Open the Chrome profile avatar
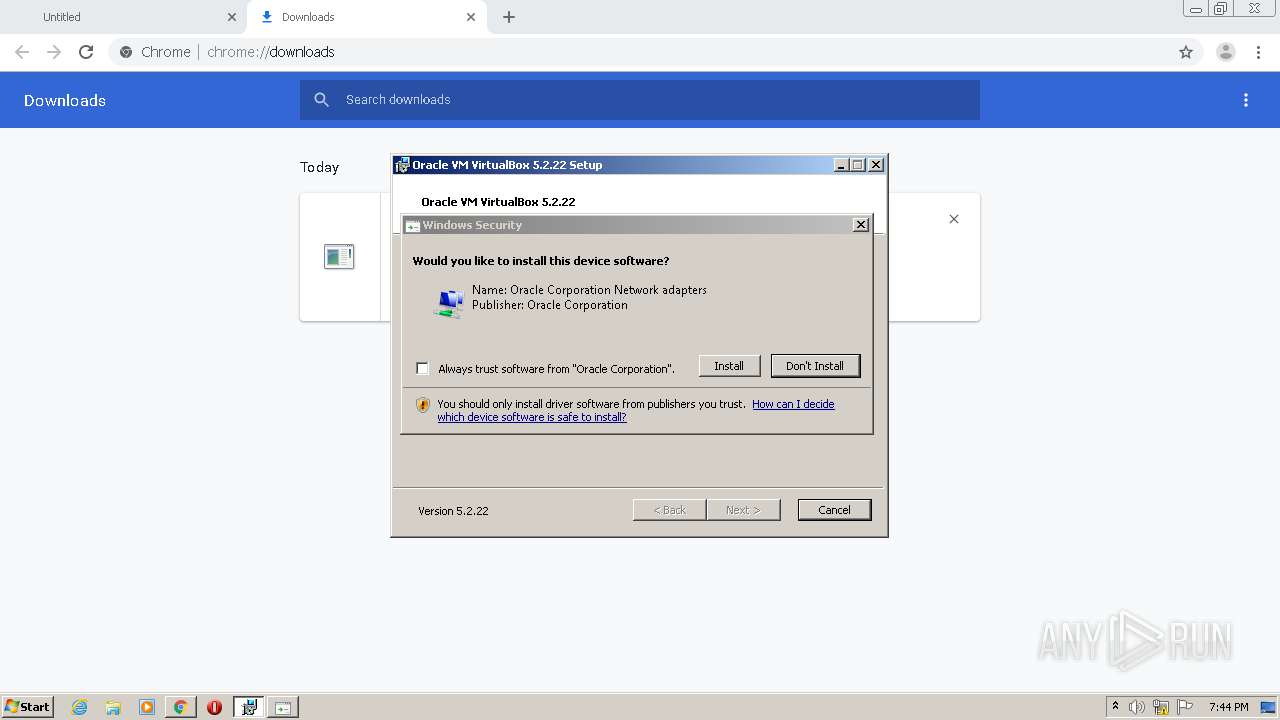The image size is (1280, 720). click(1226, 52)
